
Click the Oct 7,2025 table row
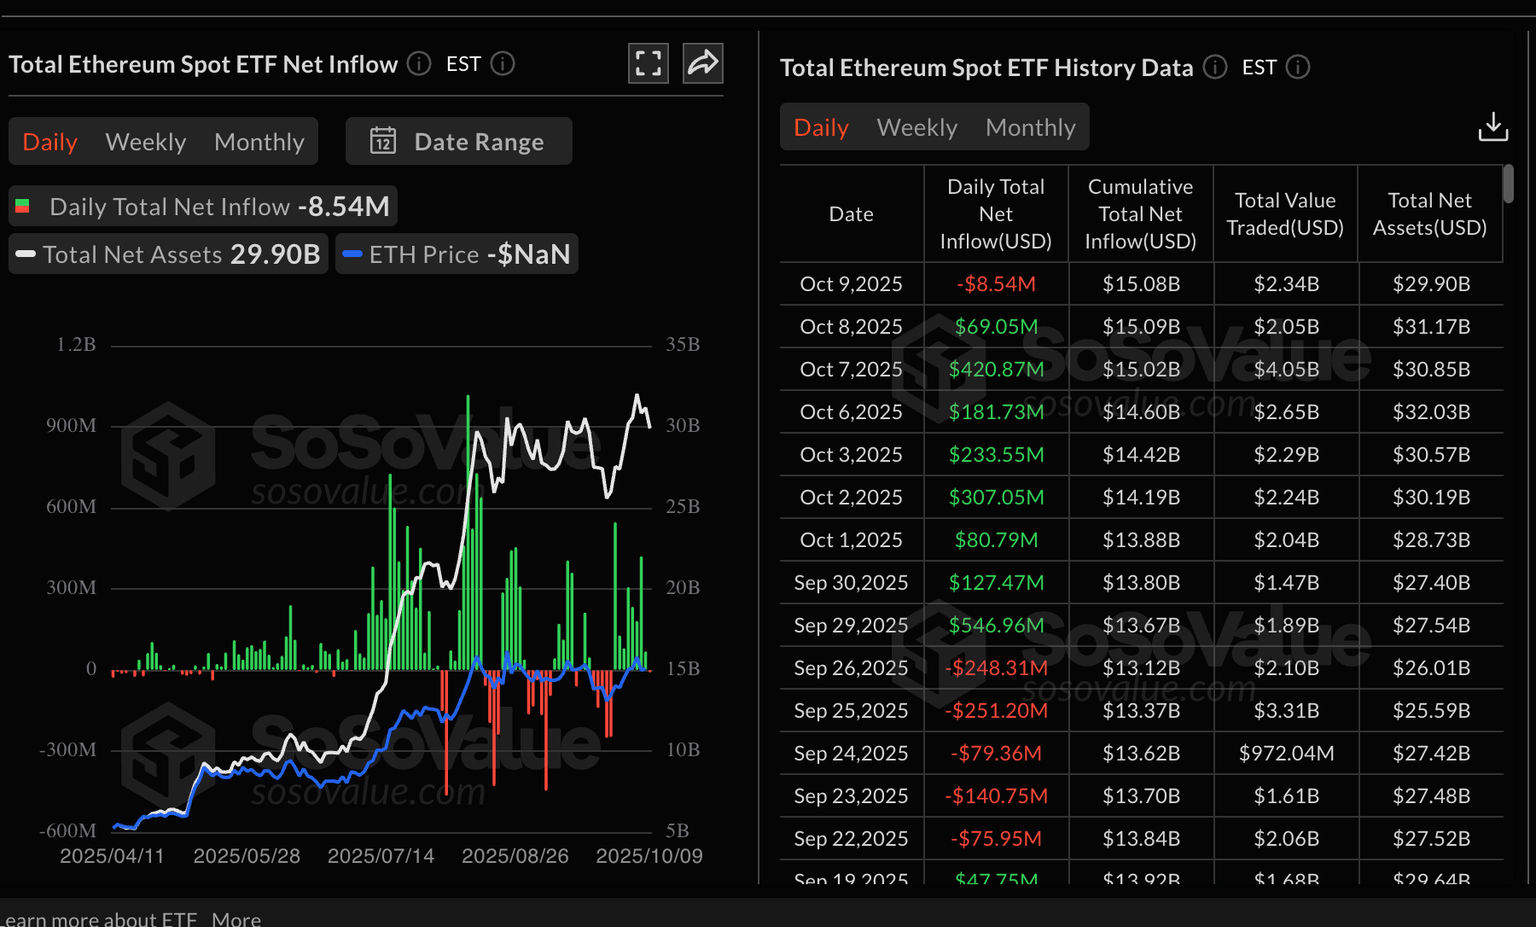(x=1140, y=369)
